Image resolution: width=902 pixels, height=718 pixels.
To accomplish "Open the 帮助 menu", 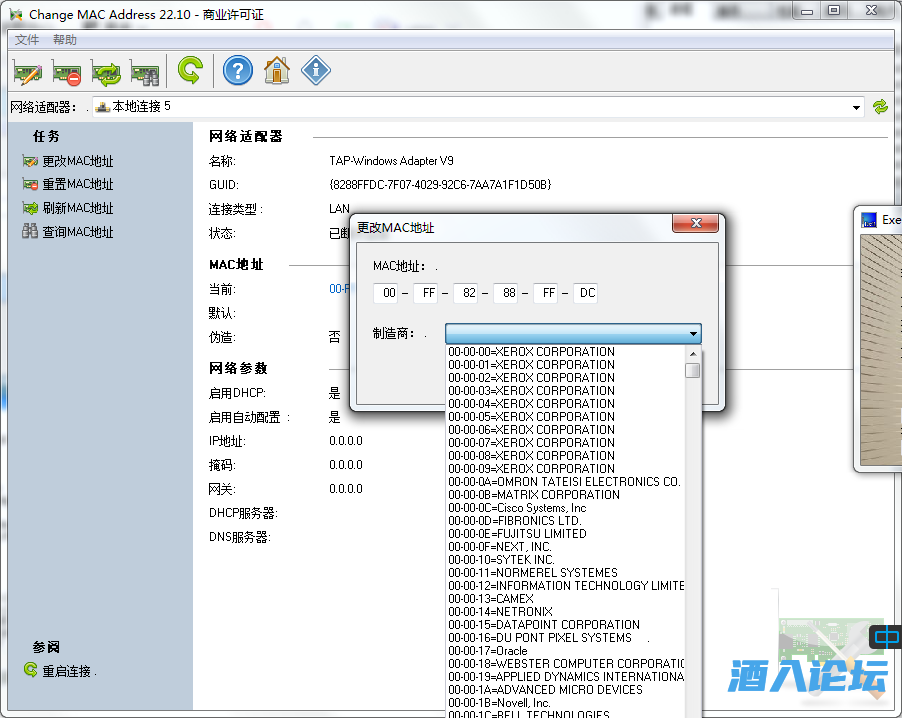I will pyautogui.click(x=65, y=40).
